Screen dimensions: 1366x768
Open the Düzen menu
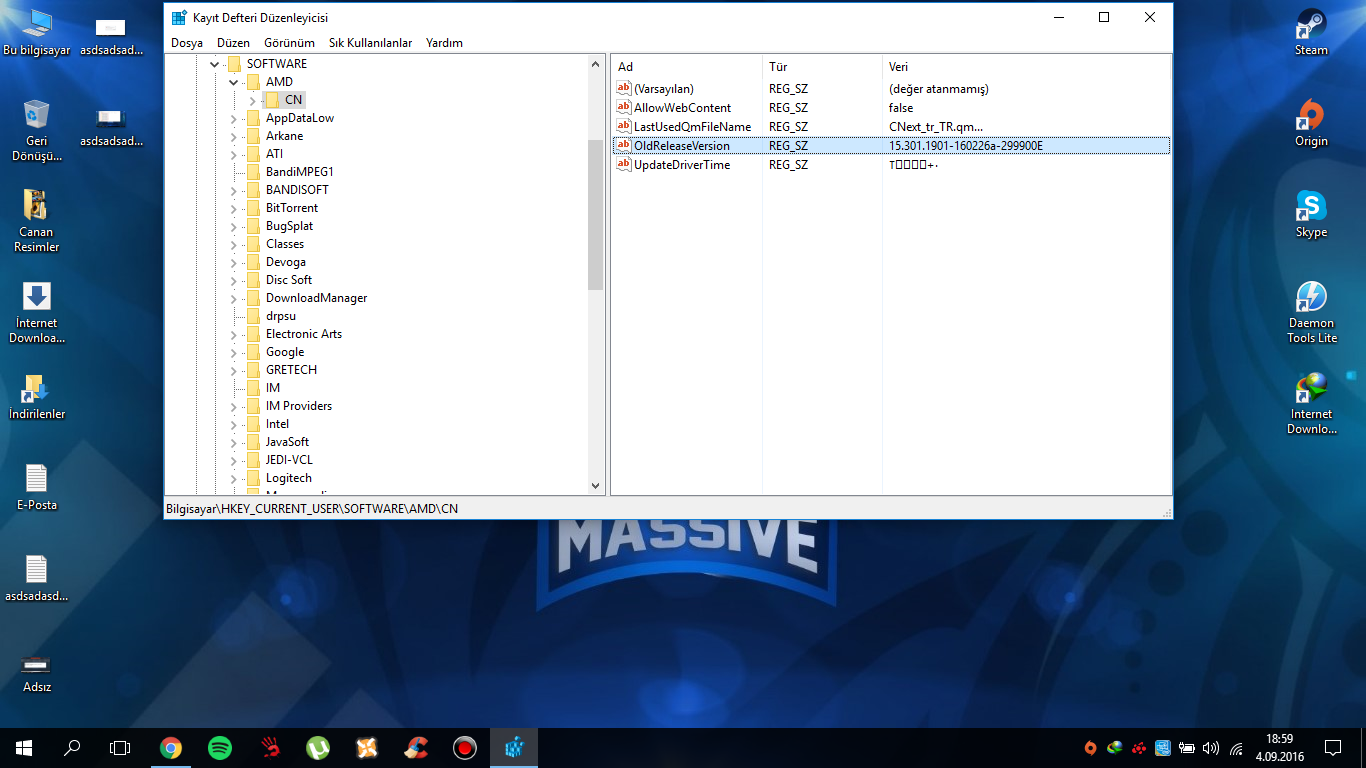(x=233, y=43)
